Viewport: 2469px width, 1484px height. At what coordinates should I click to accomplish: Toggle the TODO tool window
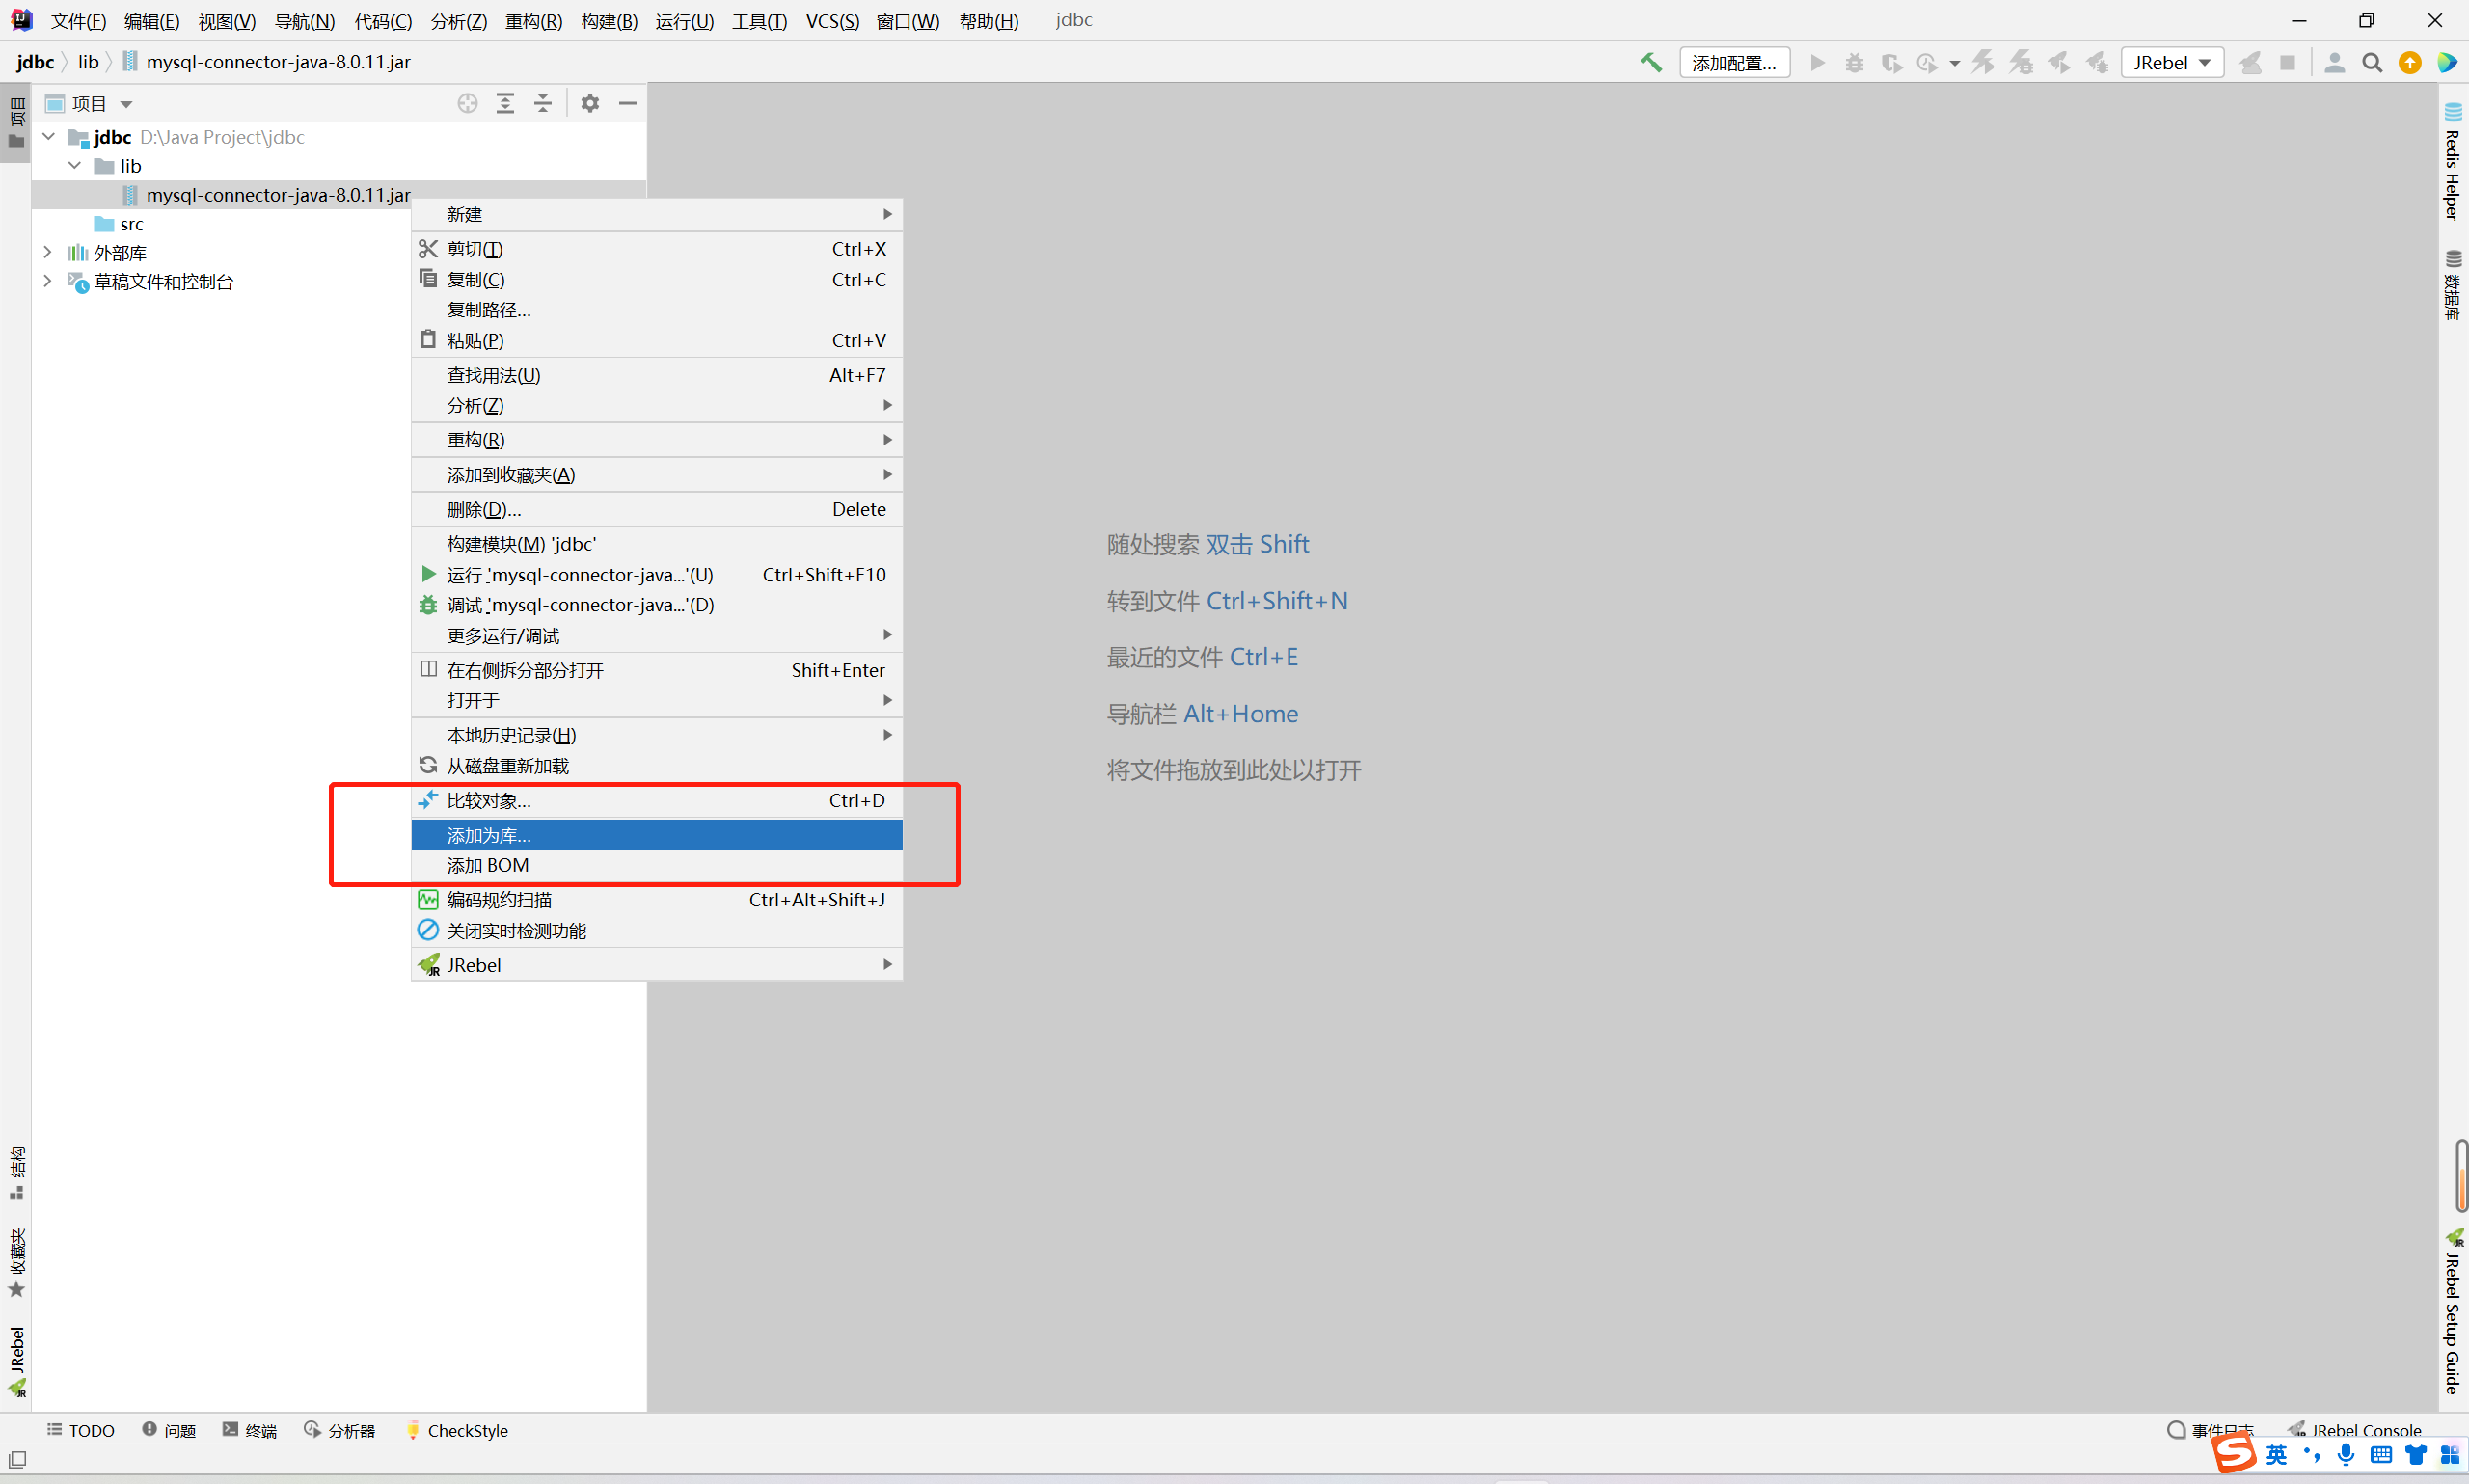coord(81,1430)
